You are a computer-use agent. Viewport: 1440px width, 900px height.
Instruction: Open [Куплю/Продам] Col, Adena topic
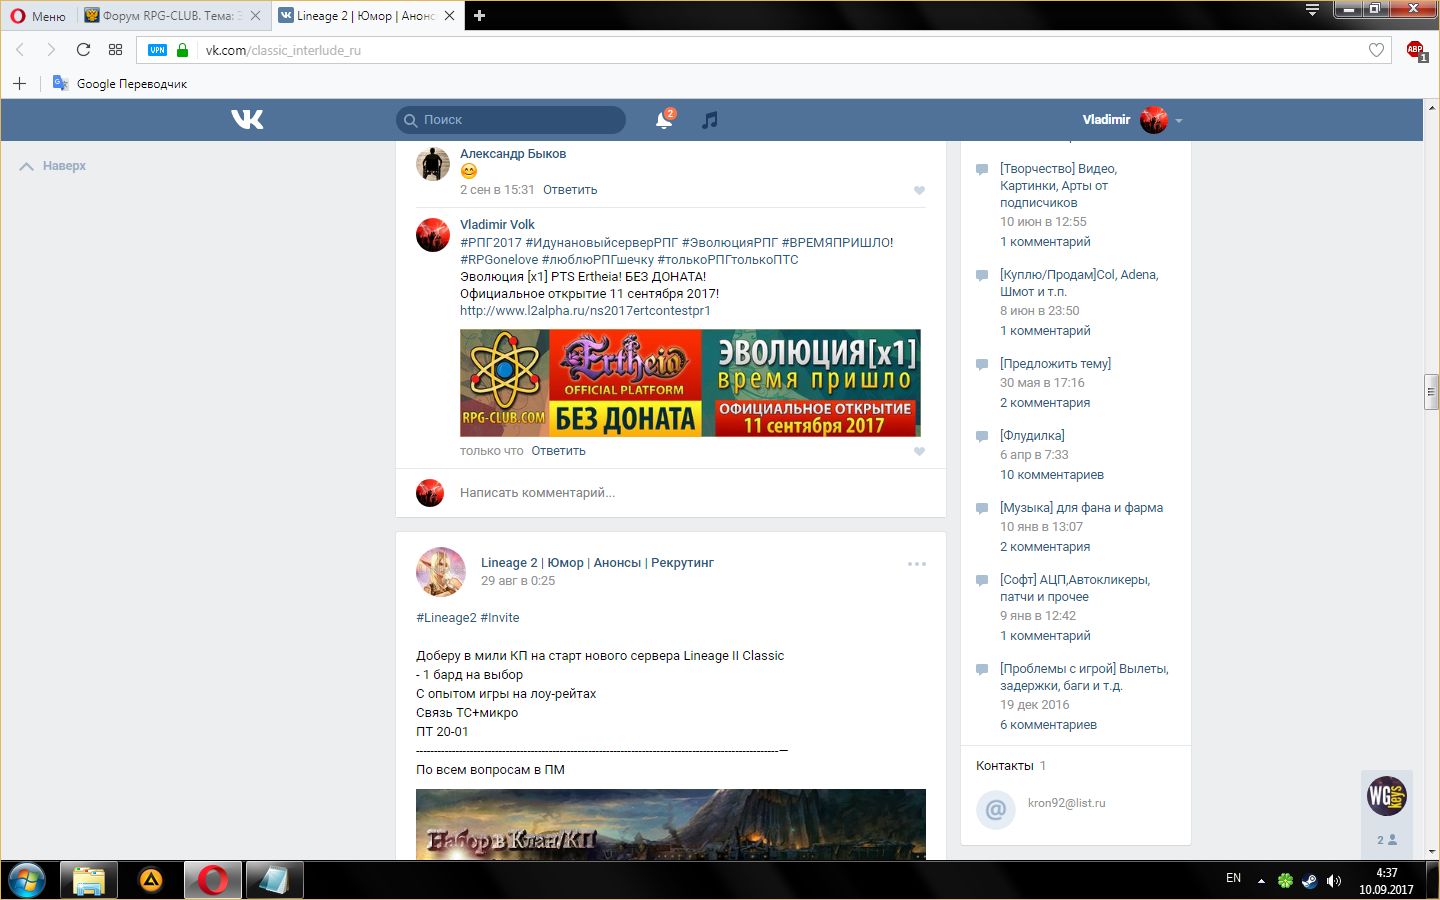[x=1079, y=283]
